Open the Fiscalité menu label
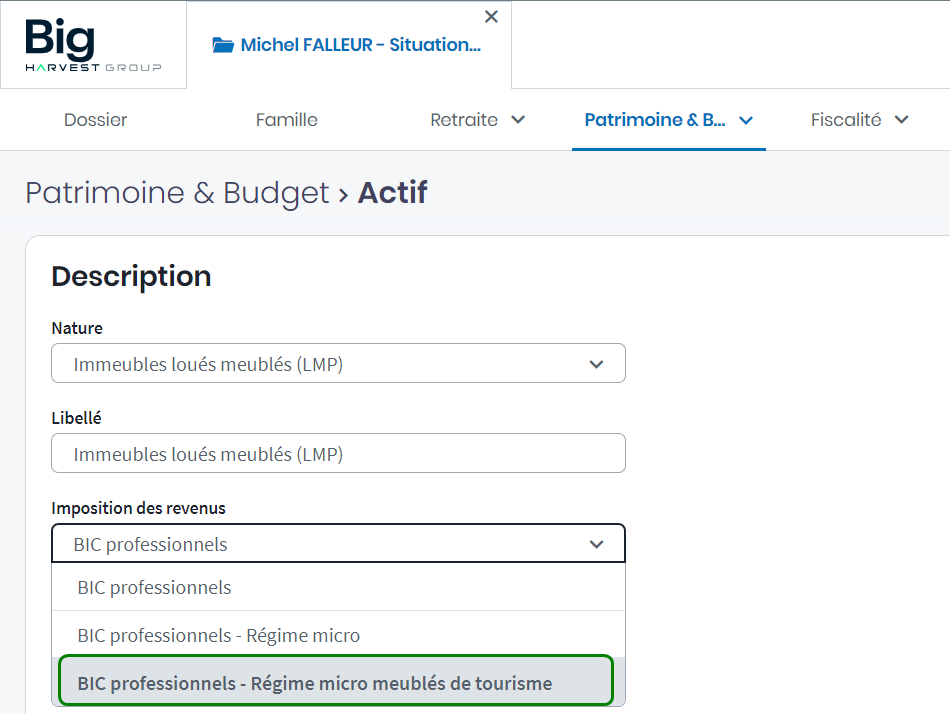Image resolution: width=950 pixels, height=714 pixels. (846, 120)
